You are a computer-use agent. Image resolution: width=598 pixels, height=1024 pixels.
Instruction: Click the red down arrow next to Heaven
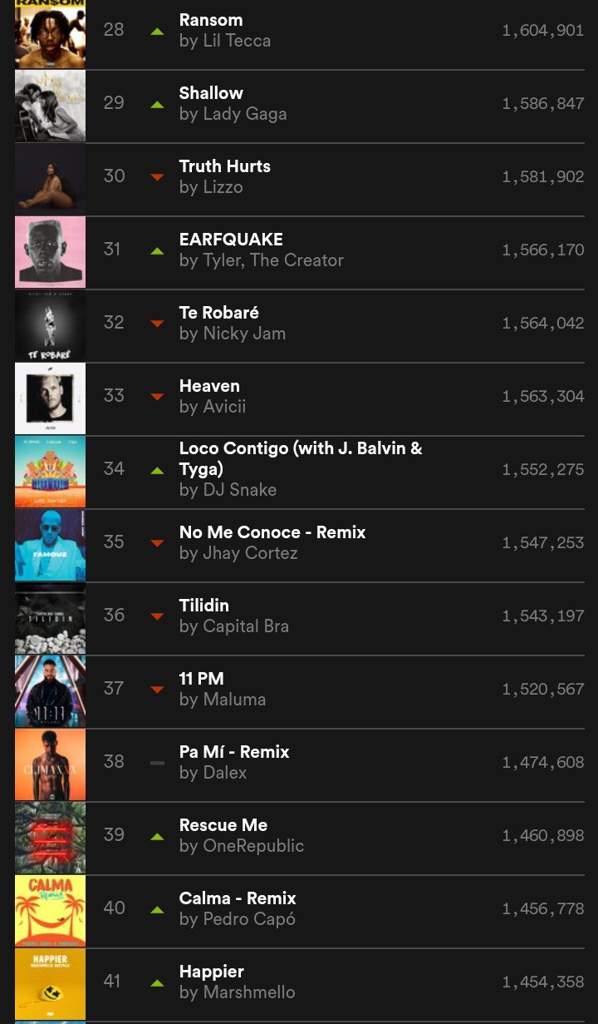(157, 396)
